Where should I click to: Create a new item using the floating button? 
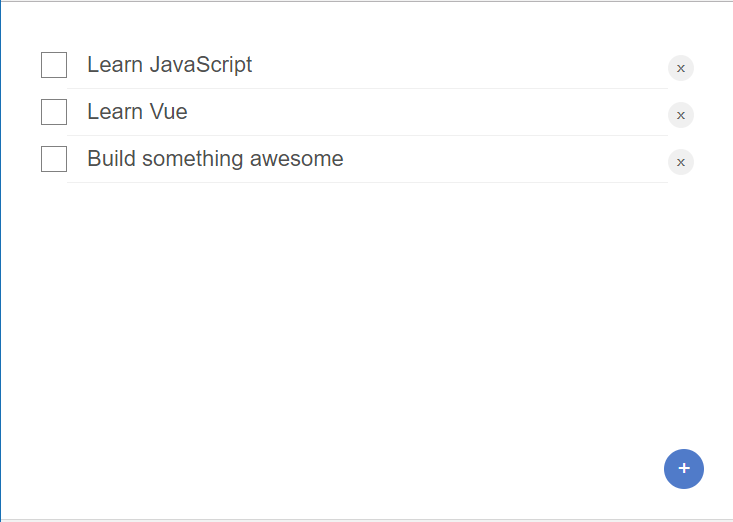pyautogui.click(x=684, y=469)
